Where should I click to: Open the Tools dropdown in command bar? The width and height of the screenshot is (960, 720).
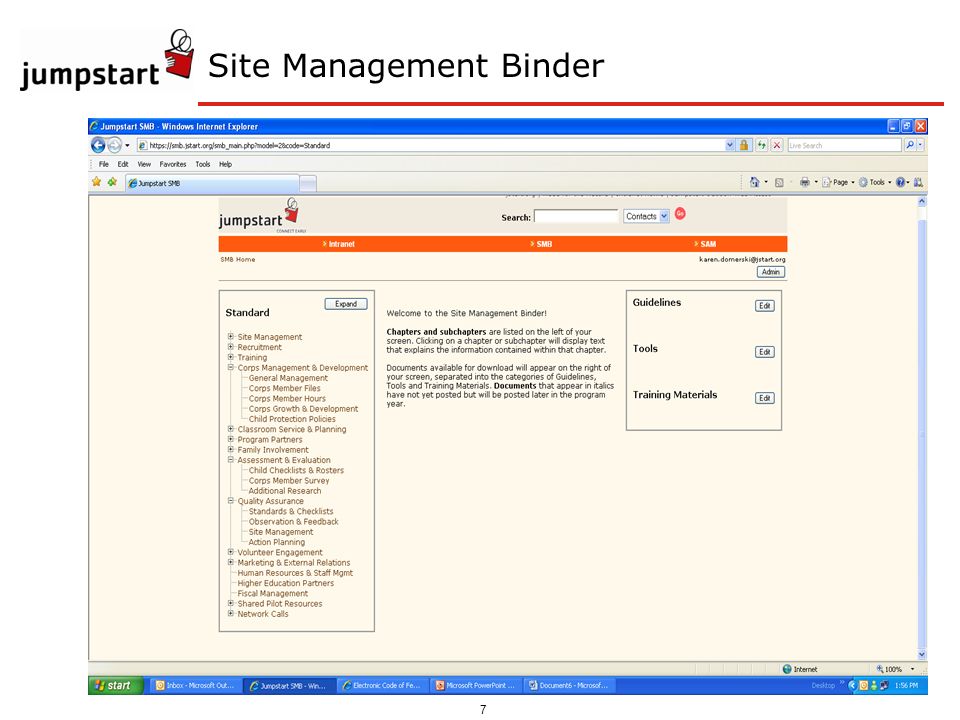(874, 182)
